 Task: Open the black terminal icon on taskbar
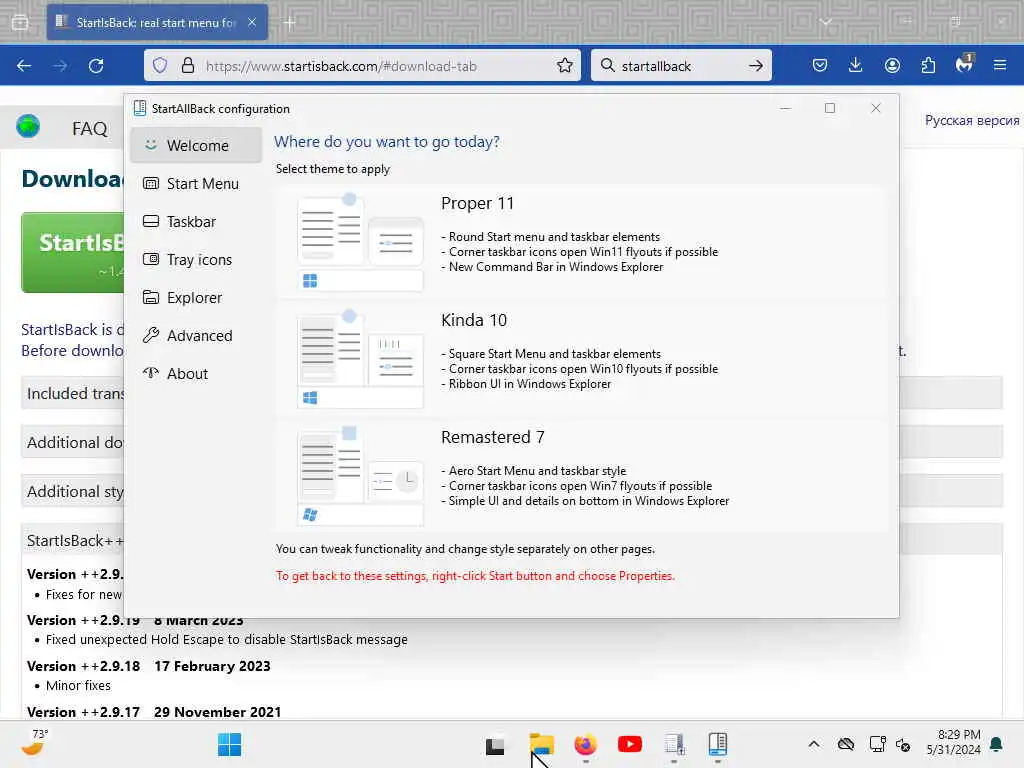pyautogui.click(x=495, y=745)
